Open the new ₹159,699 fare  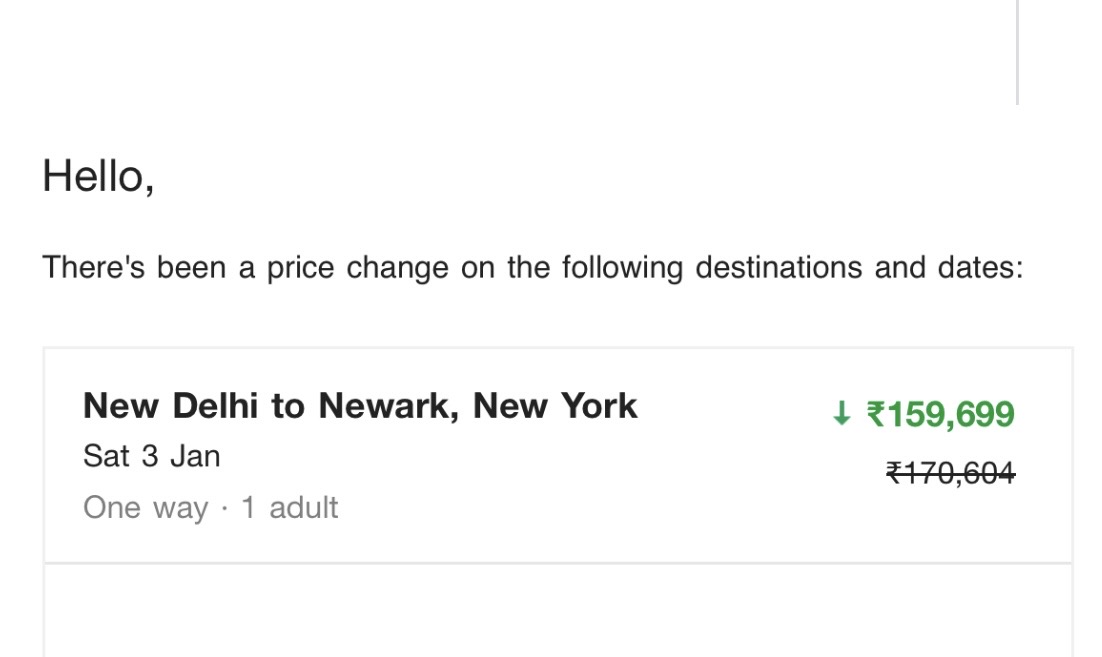[940, 414]
